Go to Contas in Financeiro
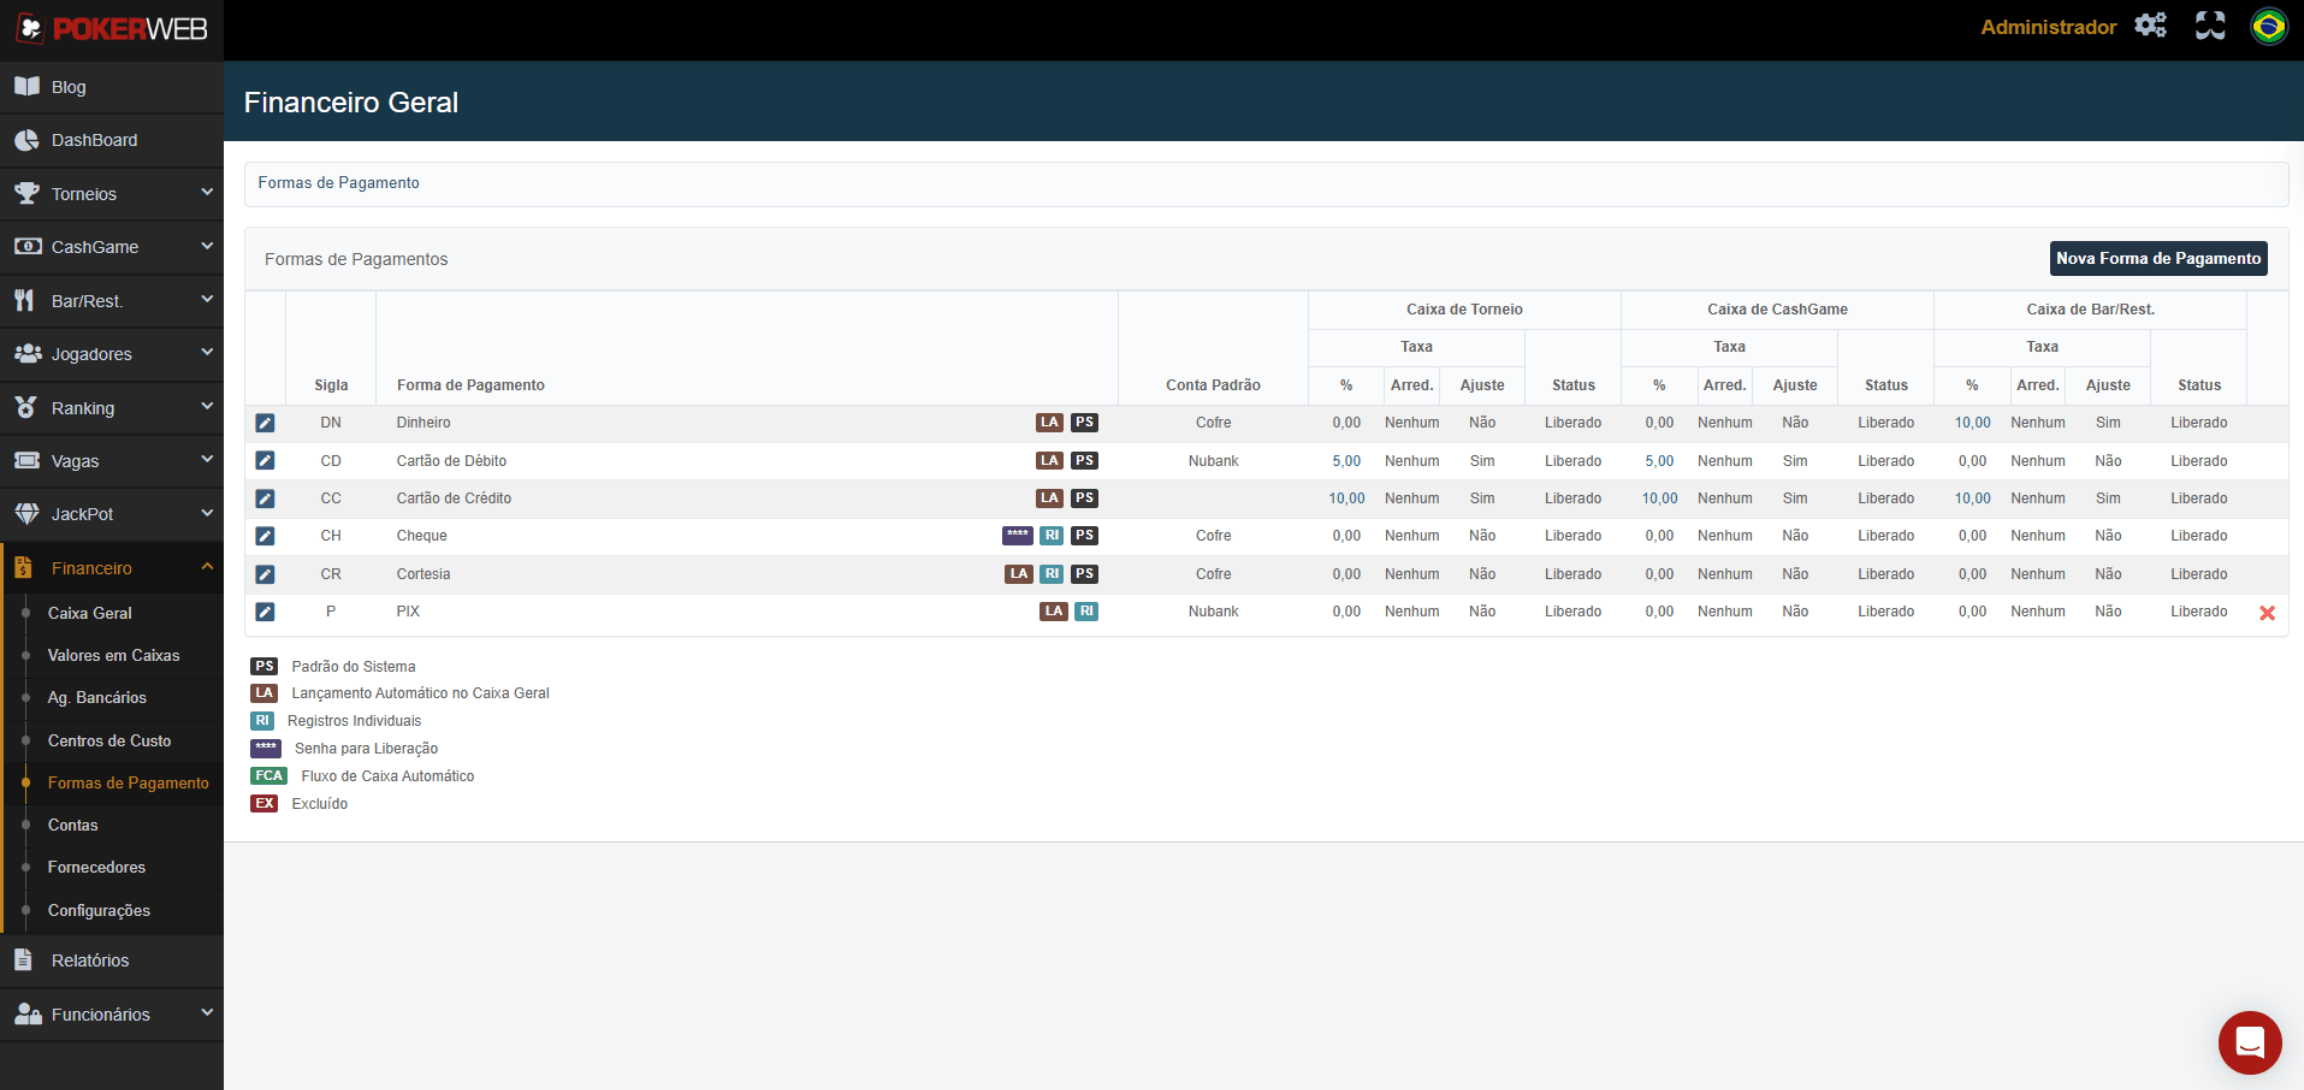Image resolution: width=2304 pixels, height=1090 pixels. [x=72, y=825]
